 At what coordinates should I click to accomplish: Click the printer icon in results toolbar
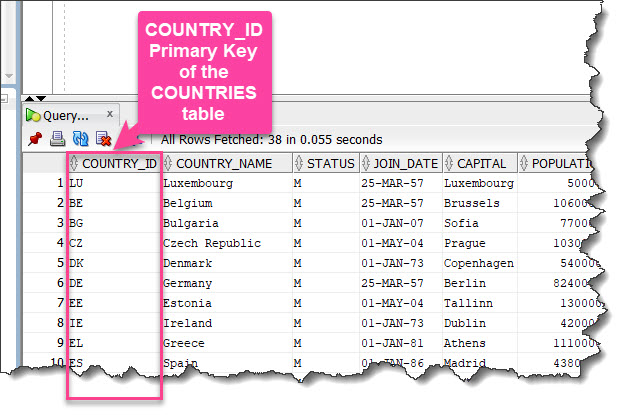pos(58,139)
